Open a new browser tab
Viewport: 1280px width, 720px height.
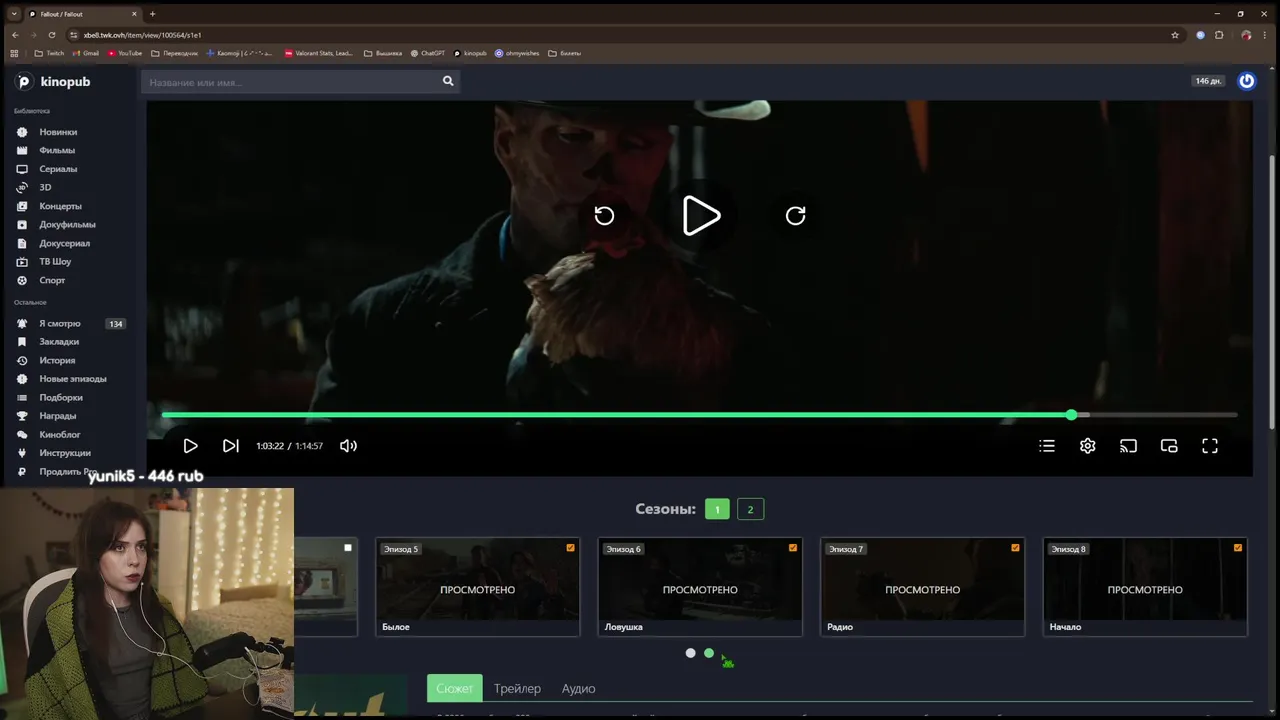point(152,14)
